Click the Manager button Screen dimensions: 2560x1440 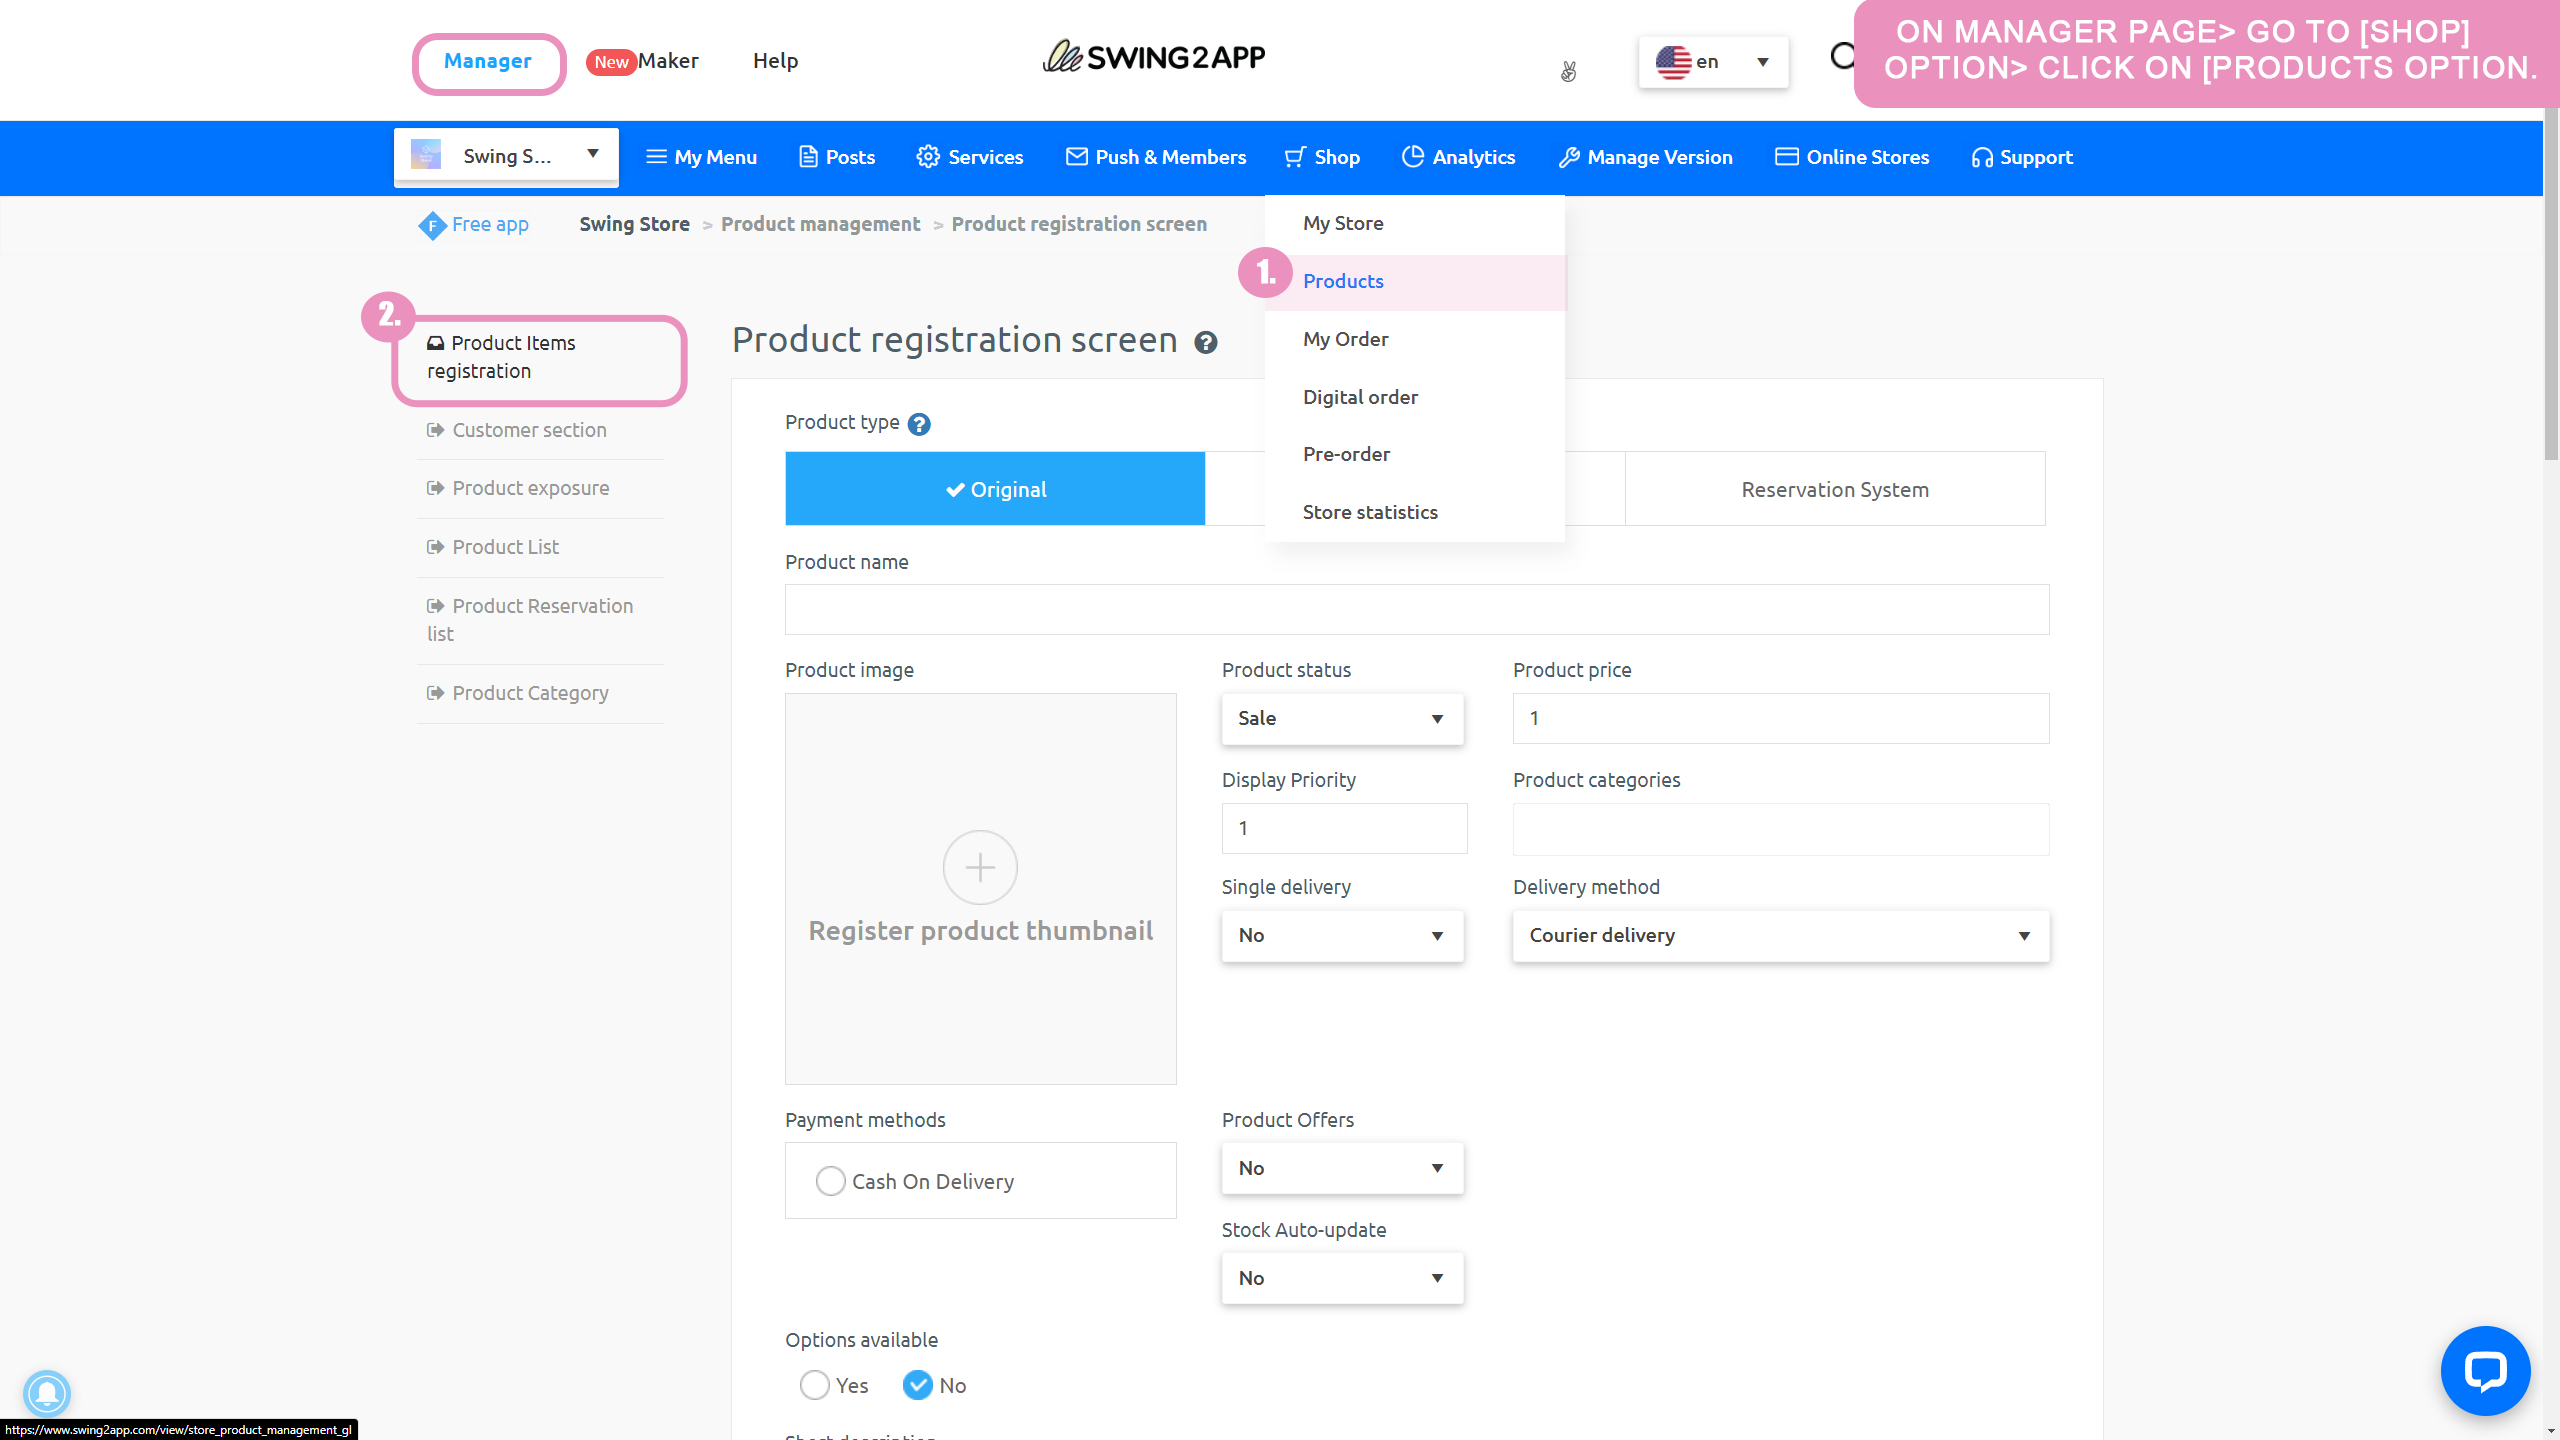click(x=488, y=62)
